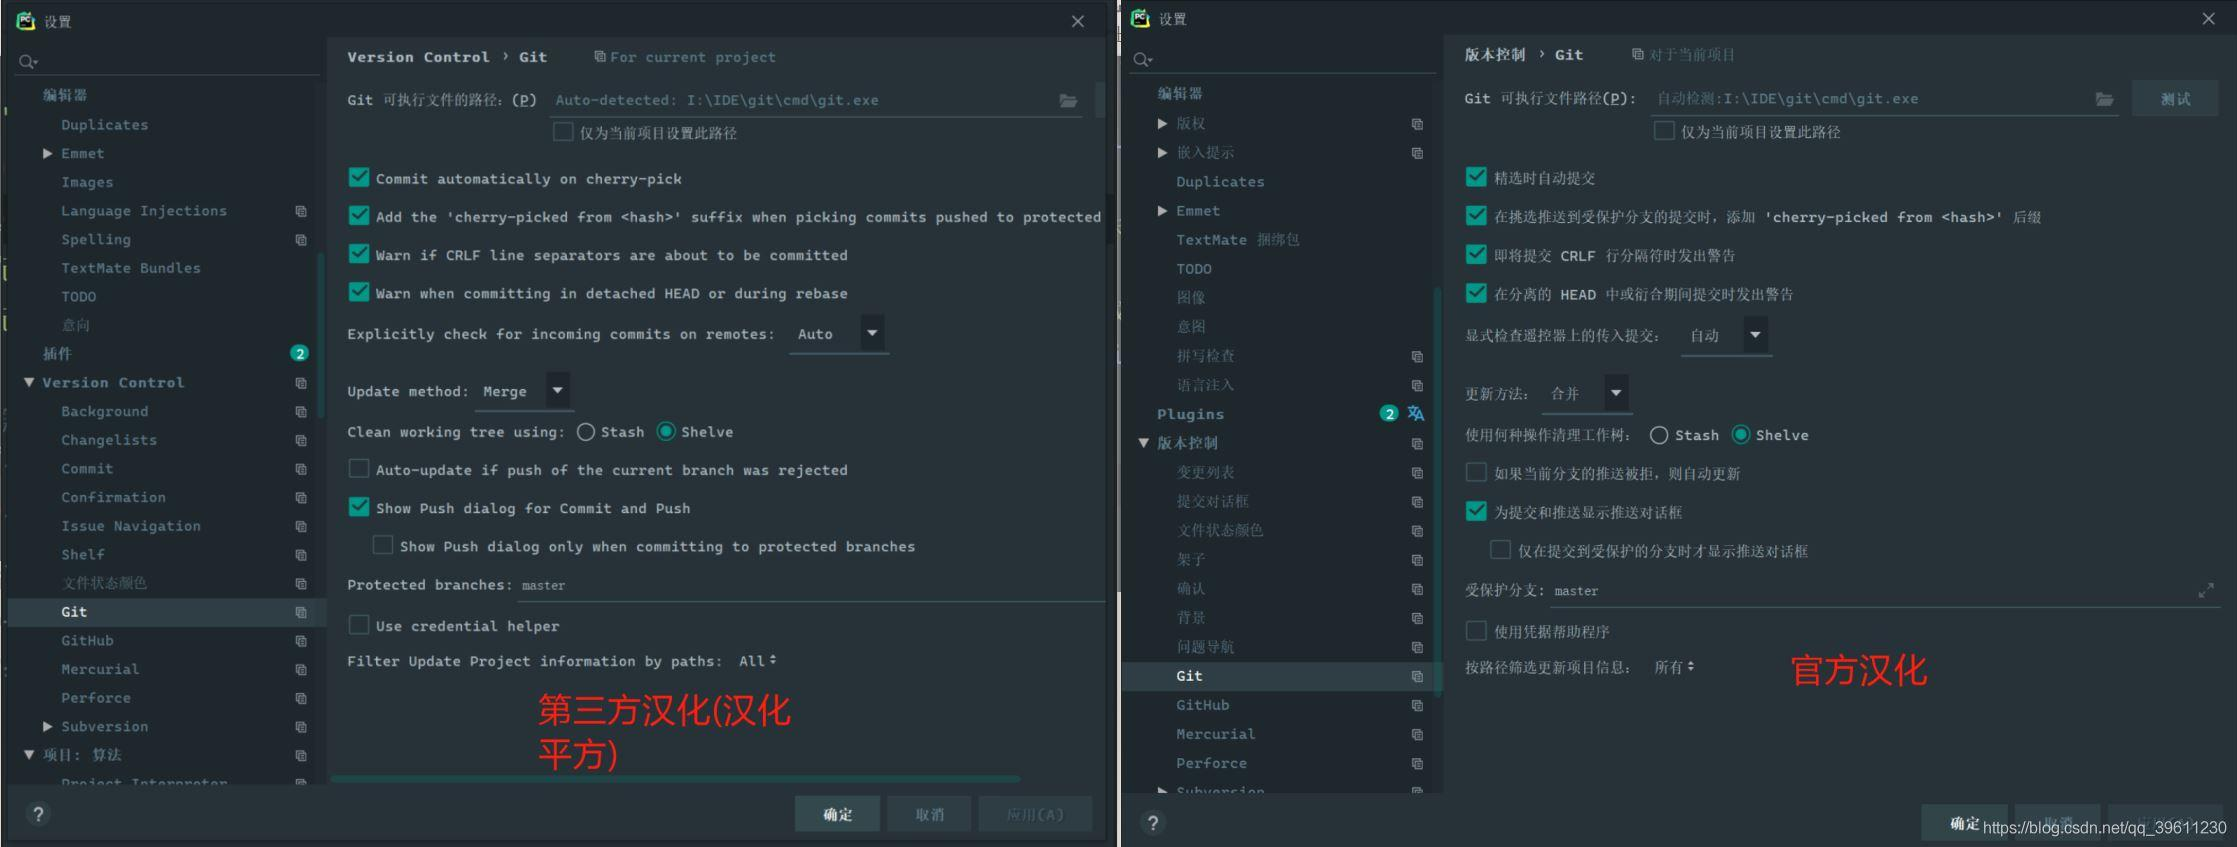The image size is (2237, 847).
Task: Click the left Protected branches master field
Action: 811,586
